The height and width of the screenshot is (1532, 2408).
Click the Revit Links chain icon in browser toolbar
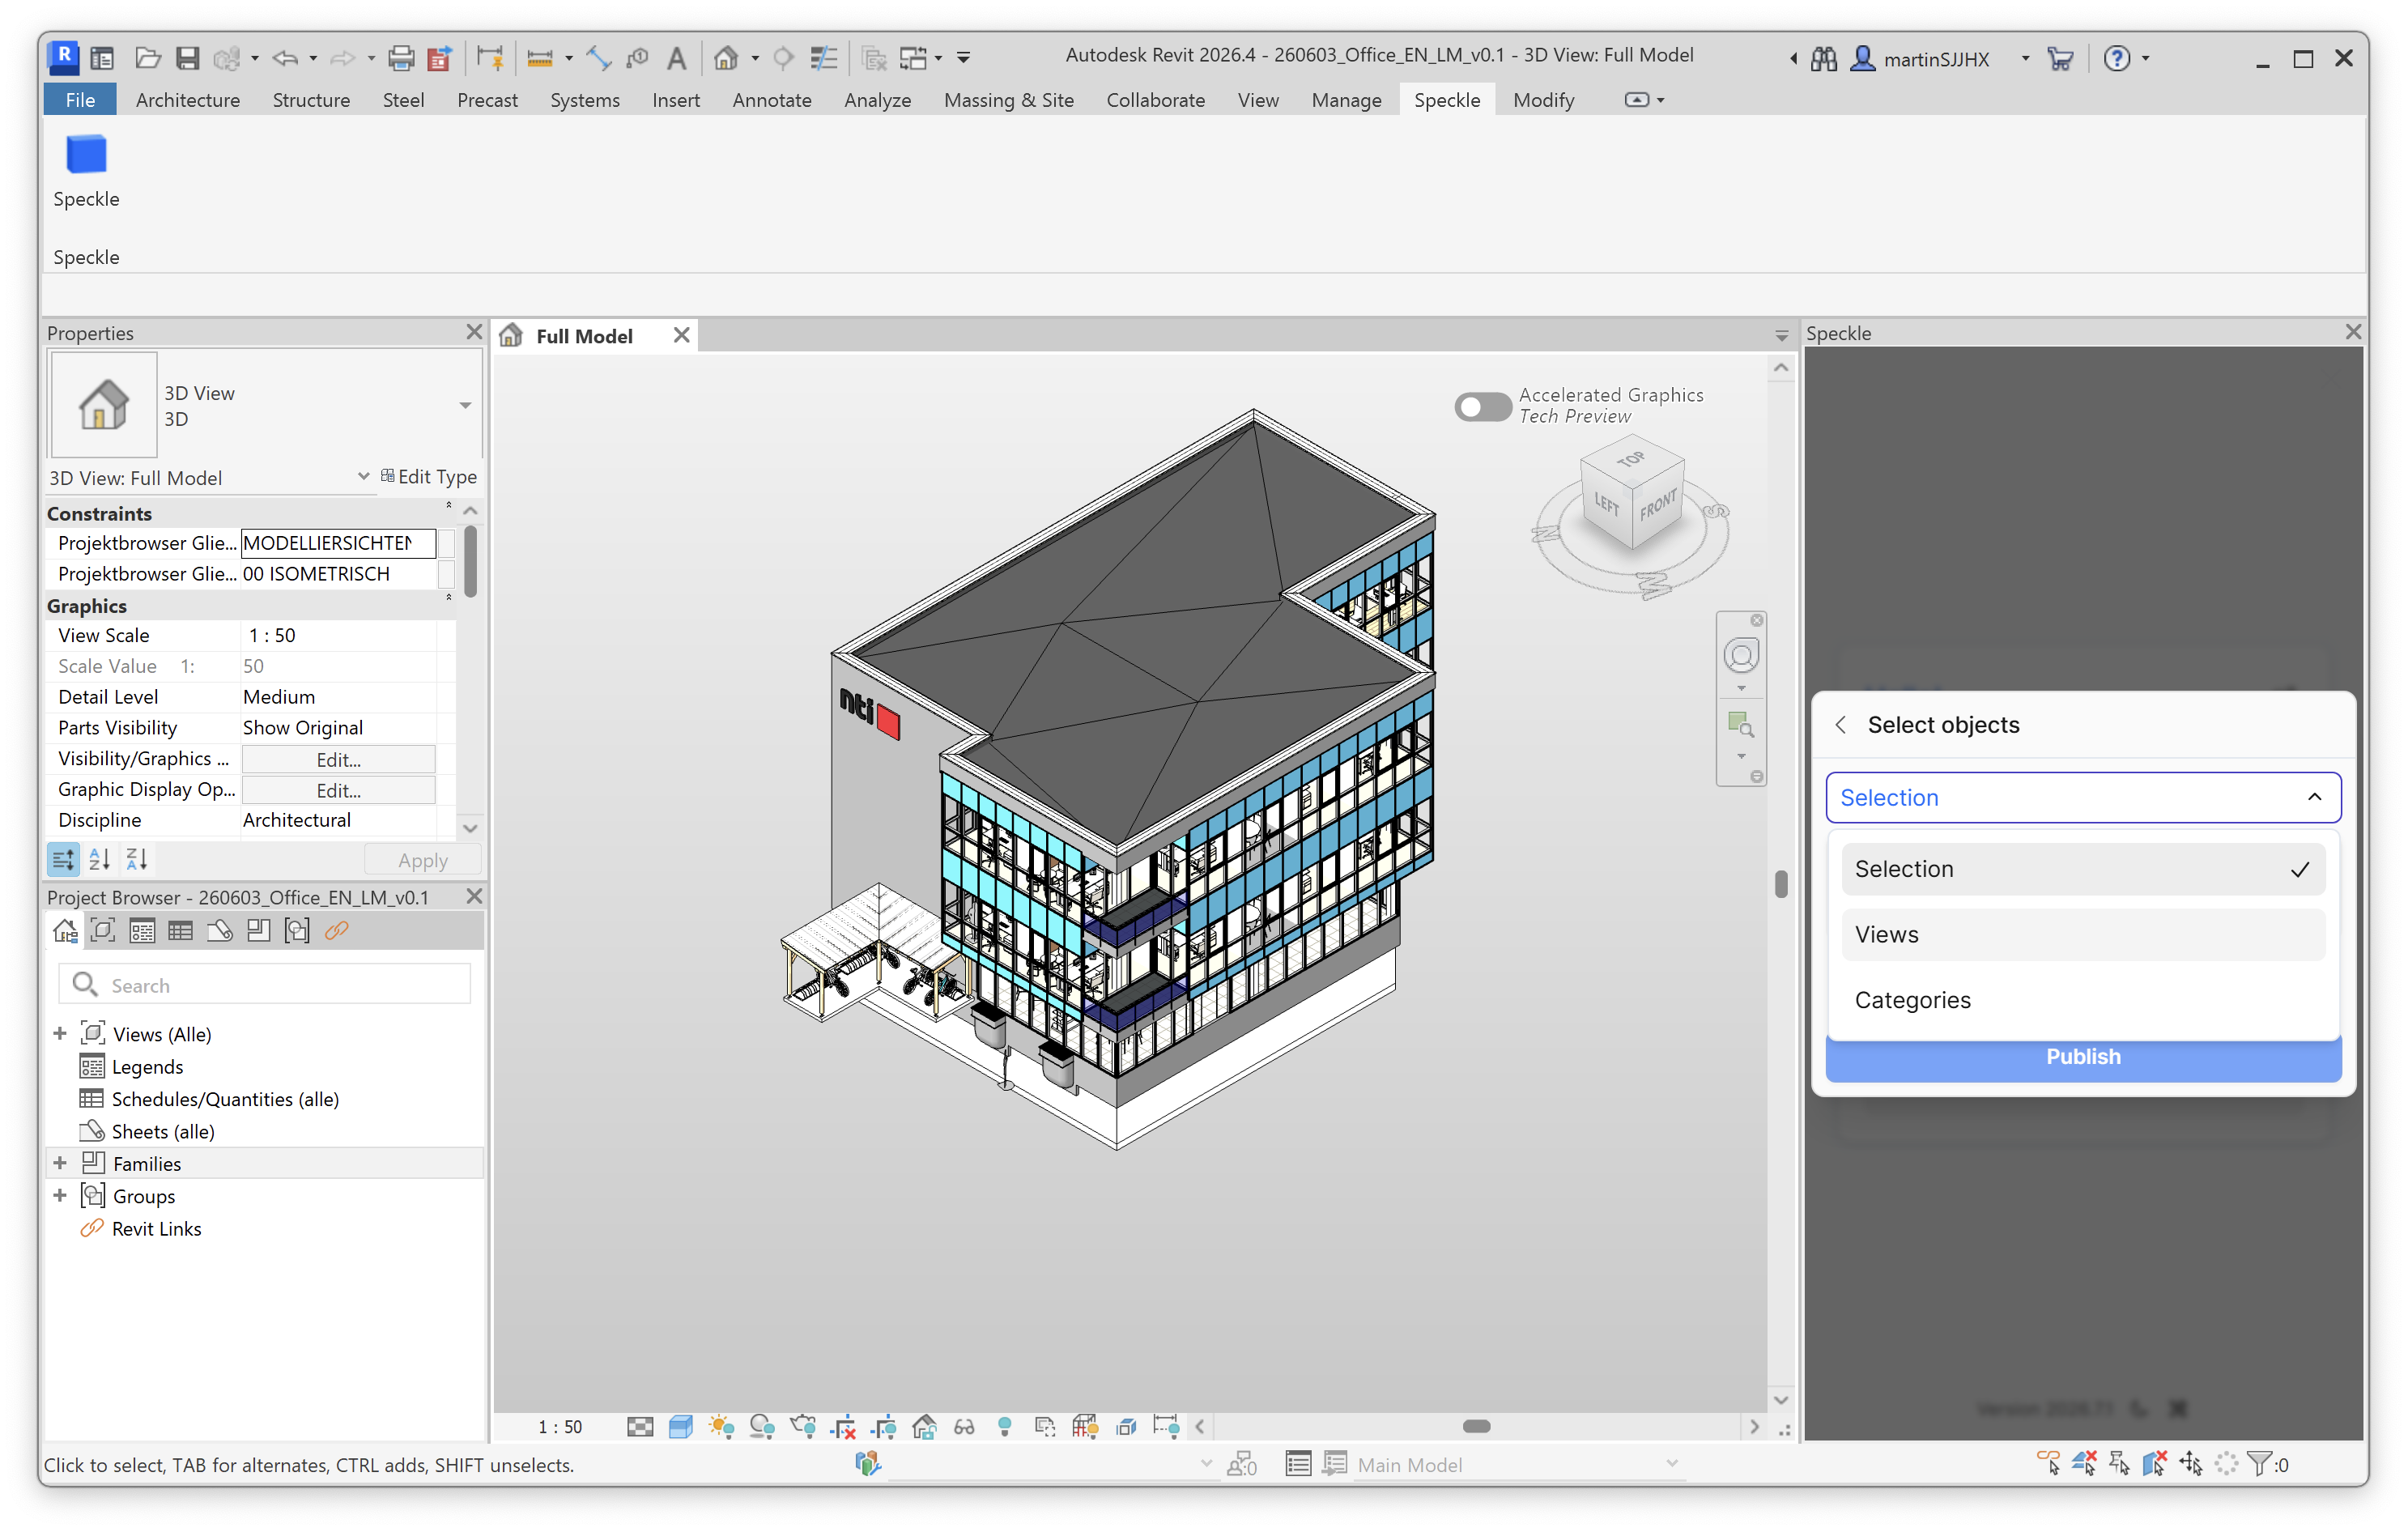[x=336, y=930]
